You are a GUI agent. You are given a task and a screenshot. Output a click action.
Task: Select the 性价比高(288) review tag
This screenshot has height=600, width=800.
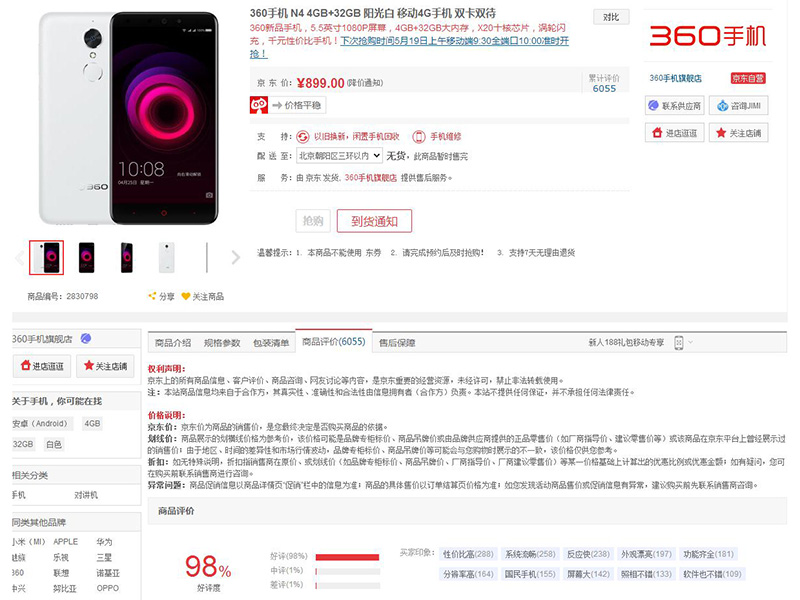468,554
